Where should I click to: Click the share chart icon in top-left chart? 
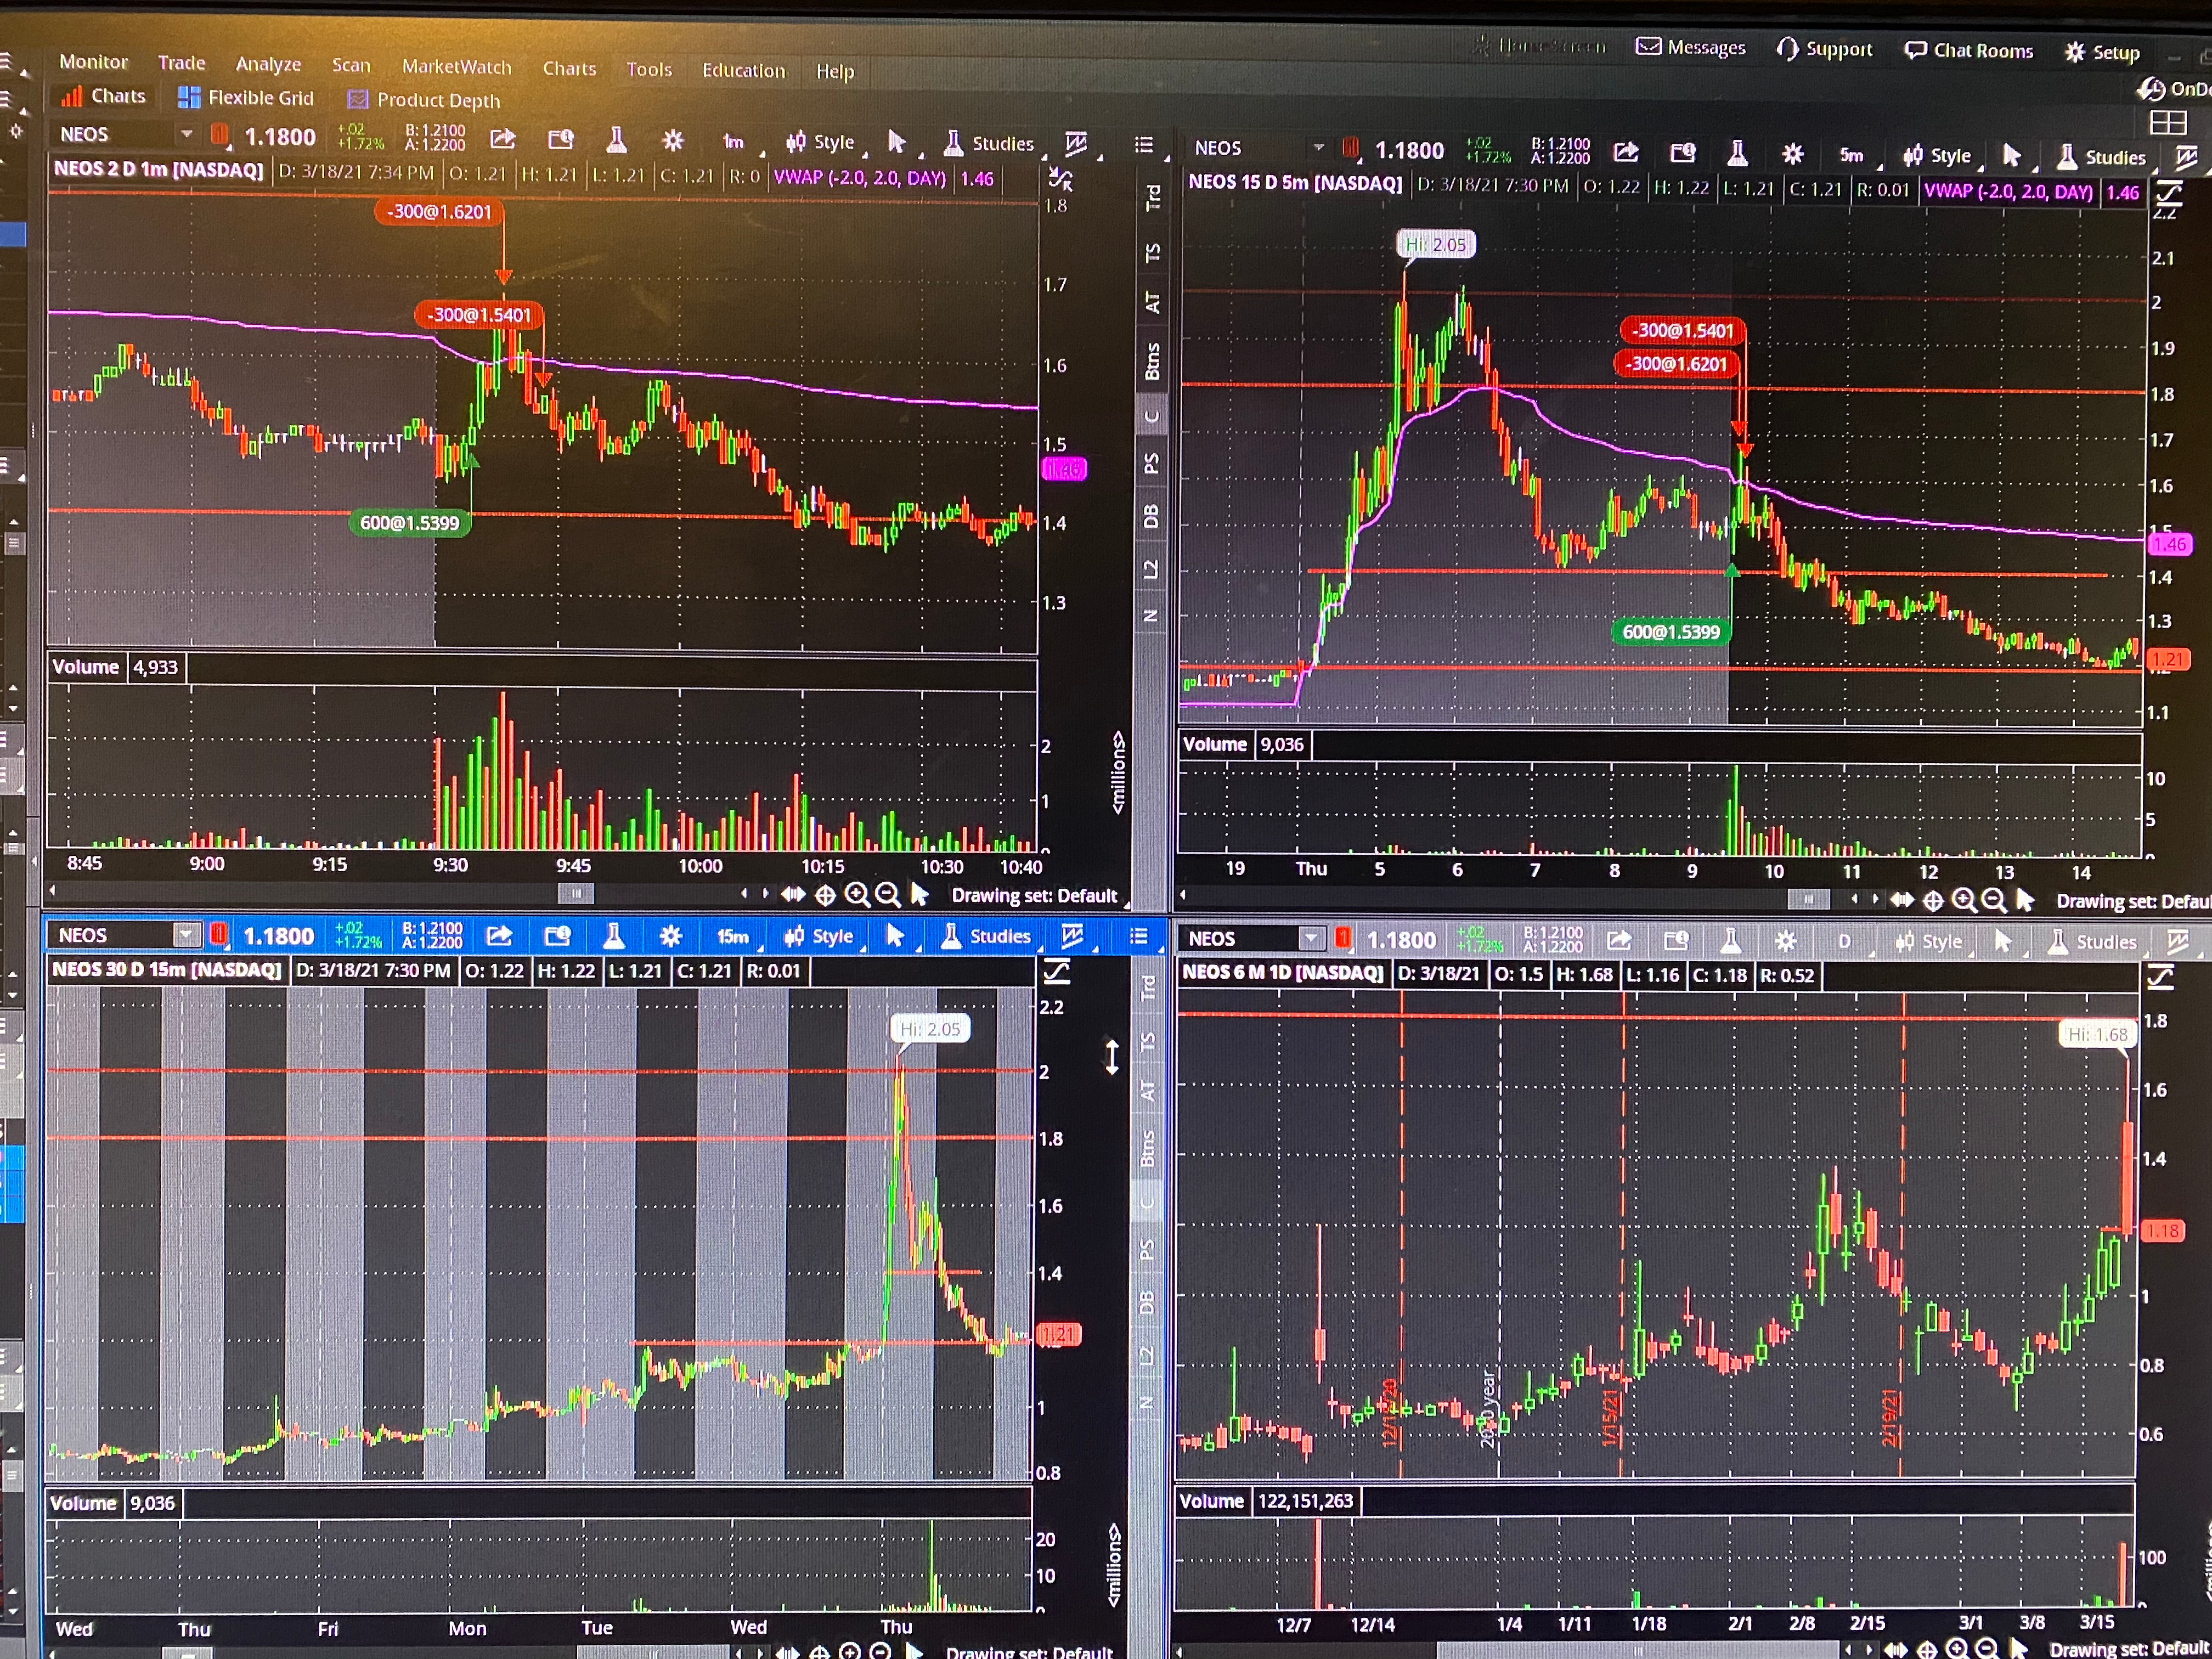tap(503, 140)
